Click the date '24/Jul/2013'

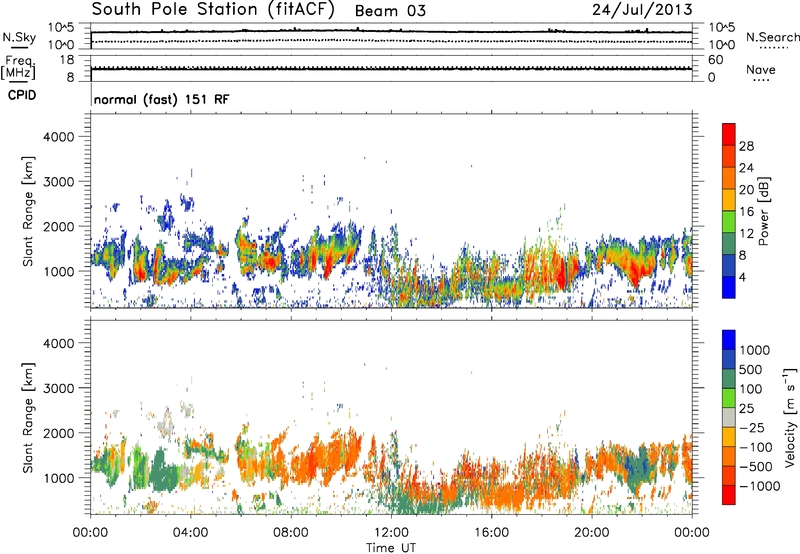[x=642, y=10]
